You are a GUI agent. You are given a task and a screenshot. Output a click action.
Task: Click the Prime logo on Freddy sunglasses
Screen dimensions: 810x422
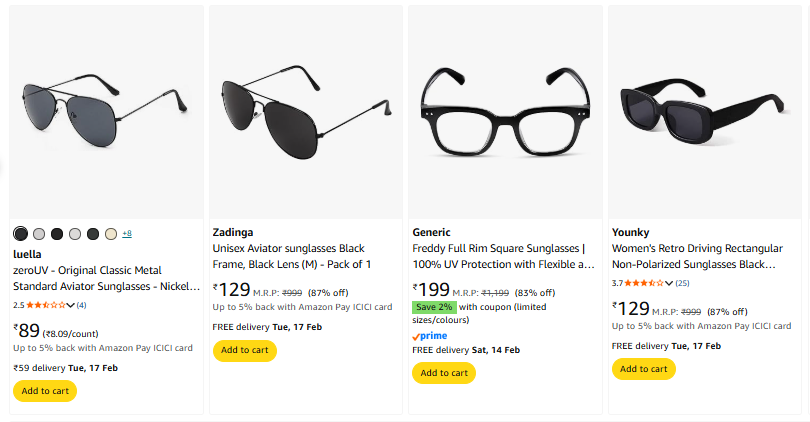click(x=429, y=336)
